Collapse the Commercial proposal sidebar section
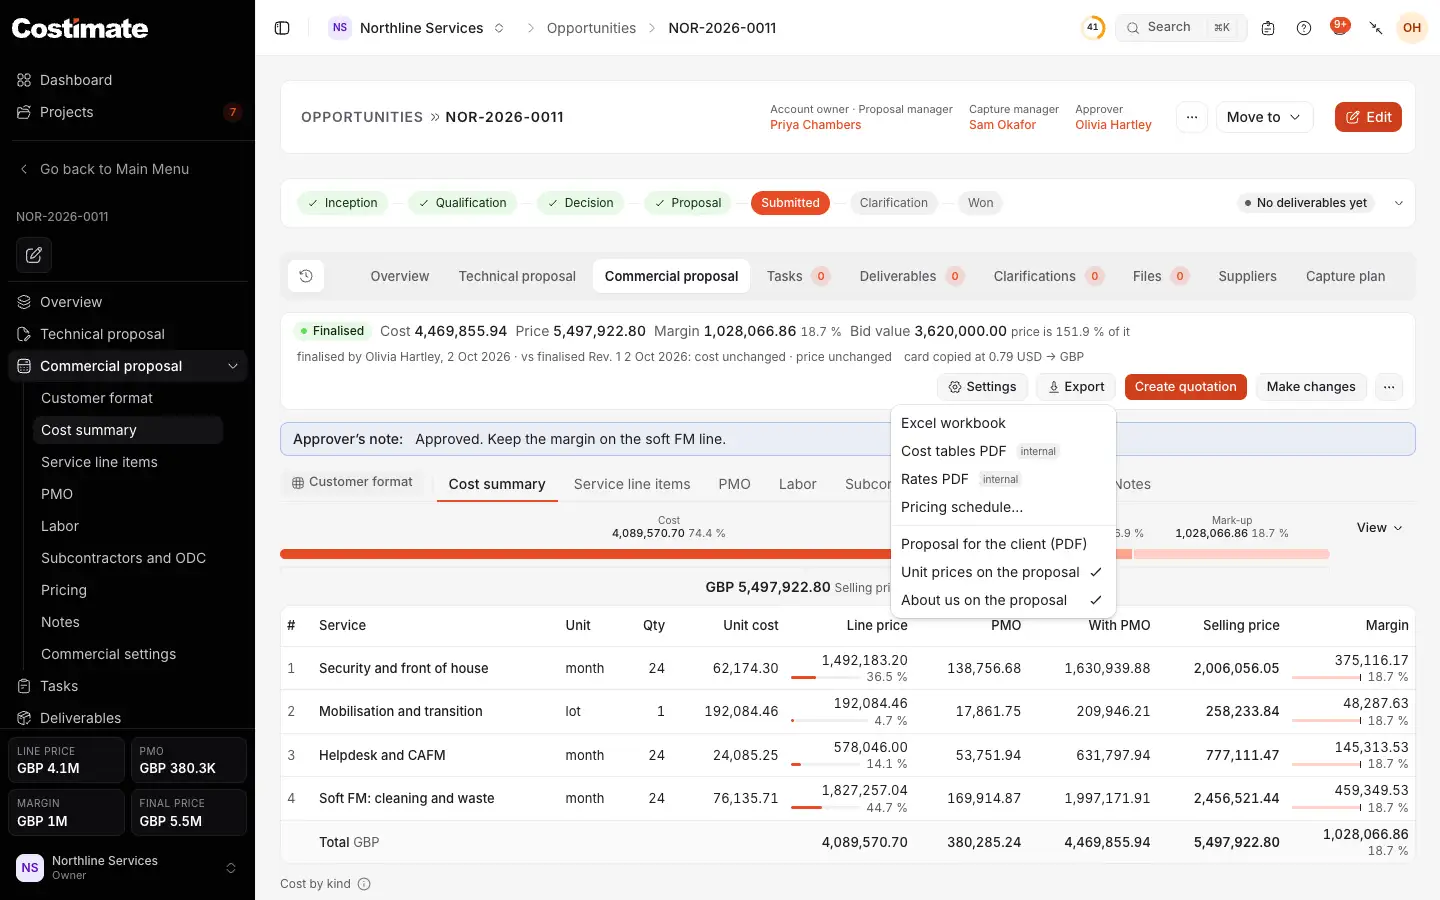The image size is (1440, 900). pyautogui.click(x=233, y=366)
